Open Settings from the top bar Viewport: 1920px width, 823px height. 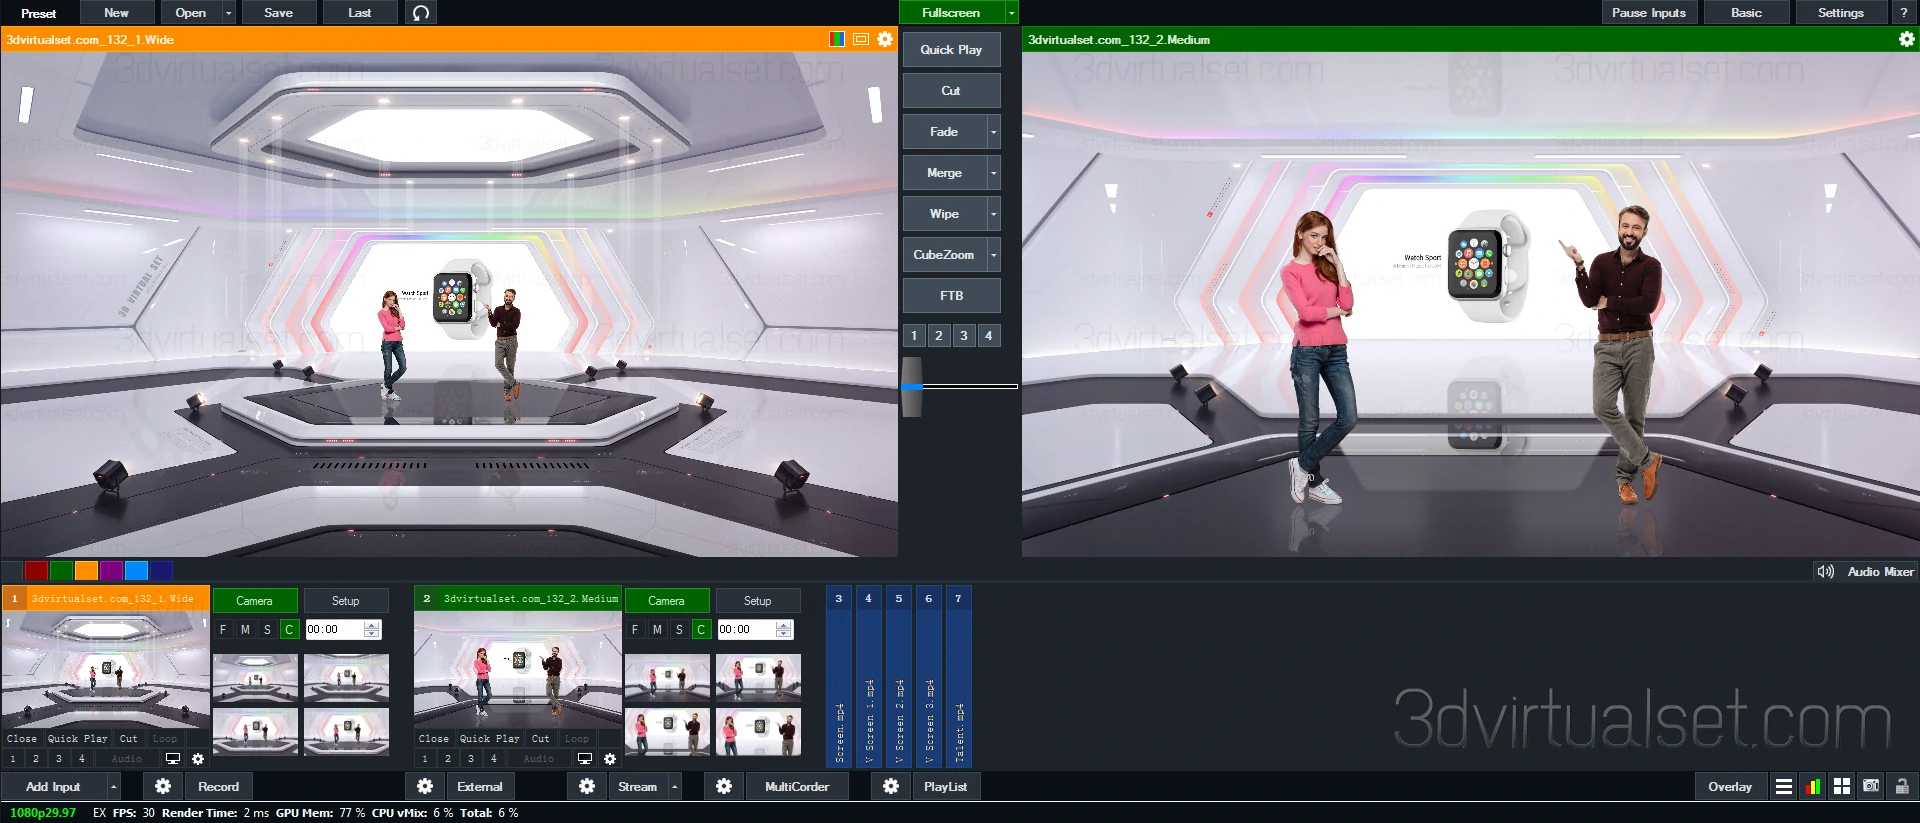pos(1840,13)
